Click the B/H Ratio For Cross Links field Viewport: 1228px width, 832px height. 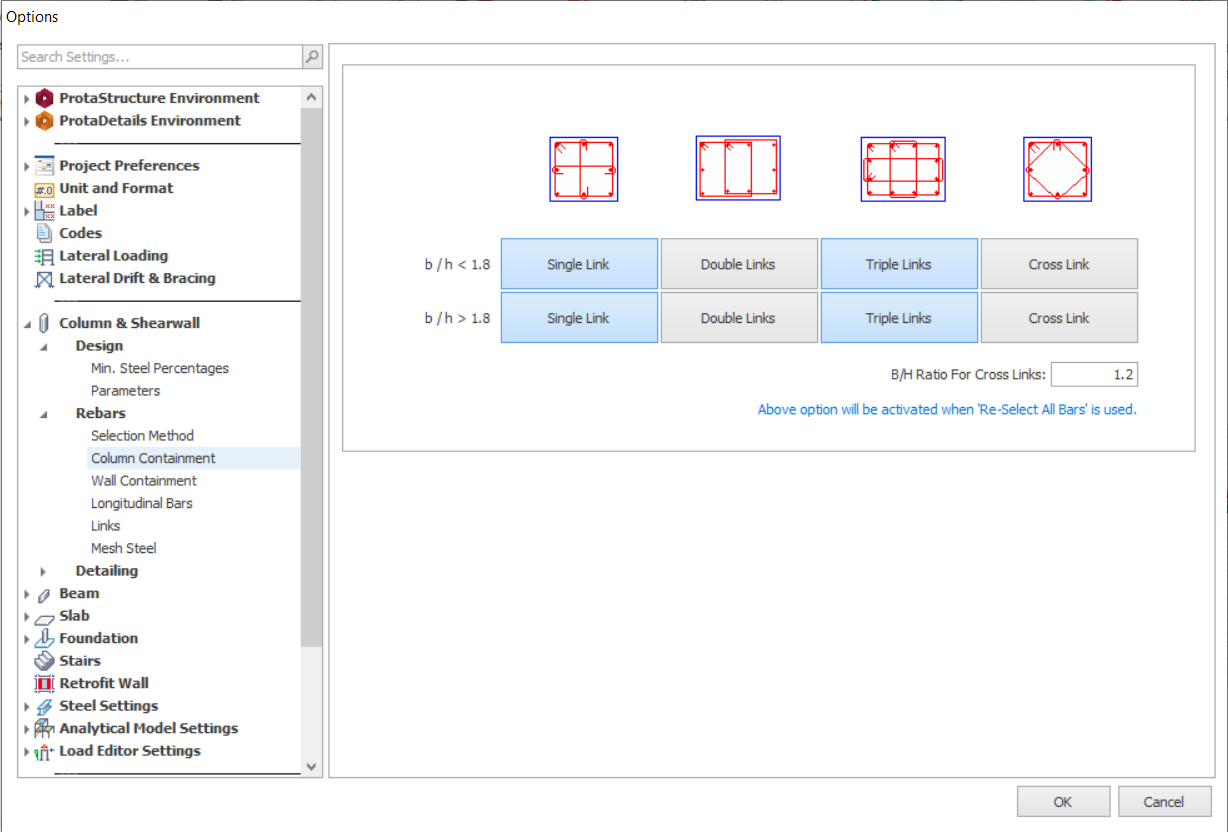click(1093, 375)
